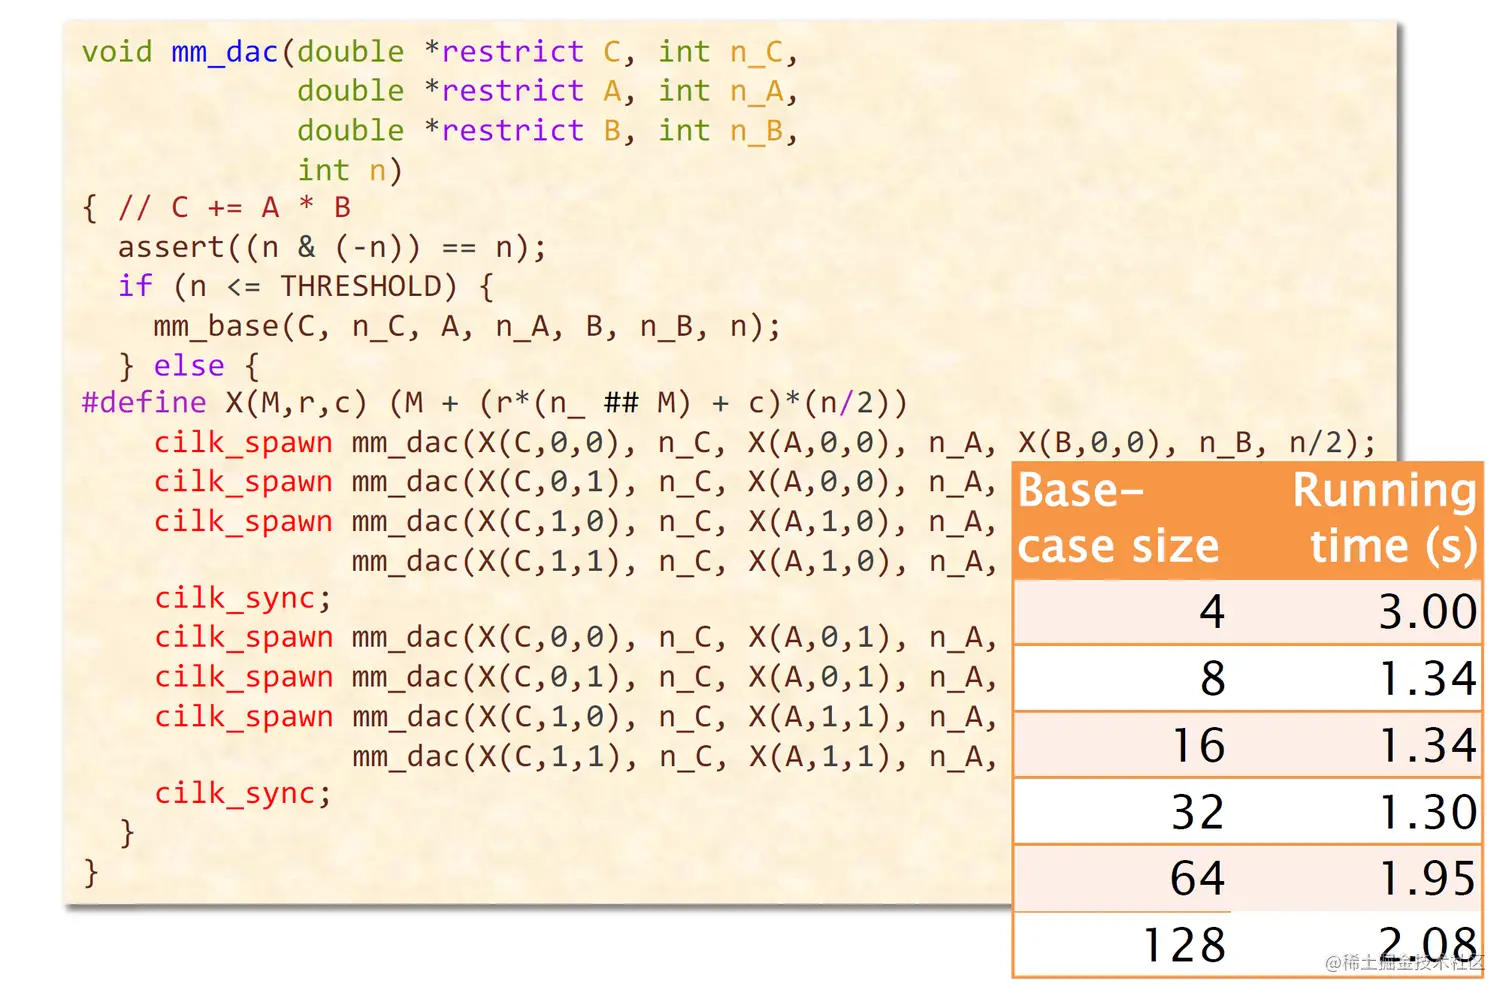1512x999 pixels.
Task: Click the "#define X(M,r,c)" macro line
Action: 495,403
